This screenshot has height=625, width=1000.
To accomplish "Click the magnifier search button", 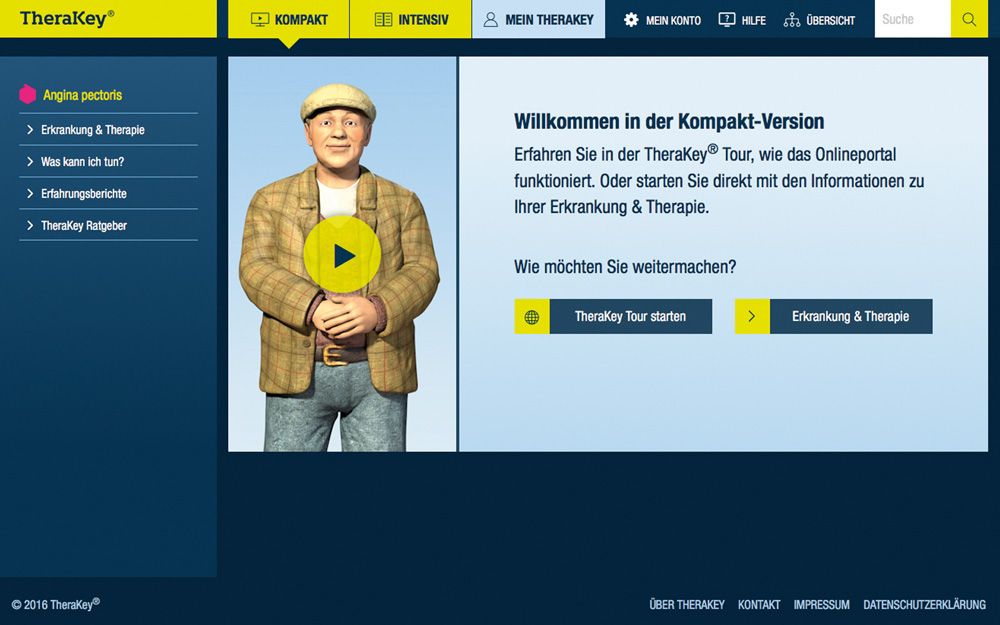I will coord(969,19).
